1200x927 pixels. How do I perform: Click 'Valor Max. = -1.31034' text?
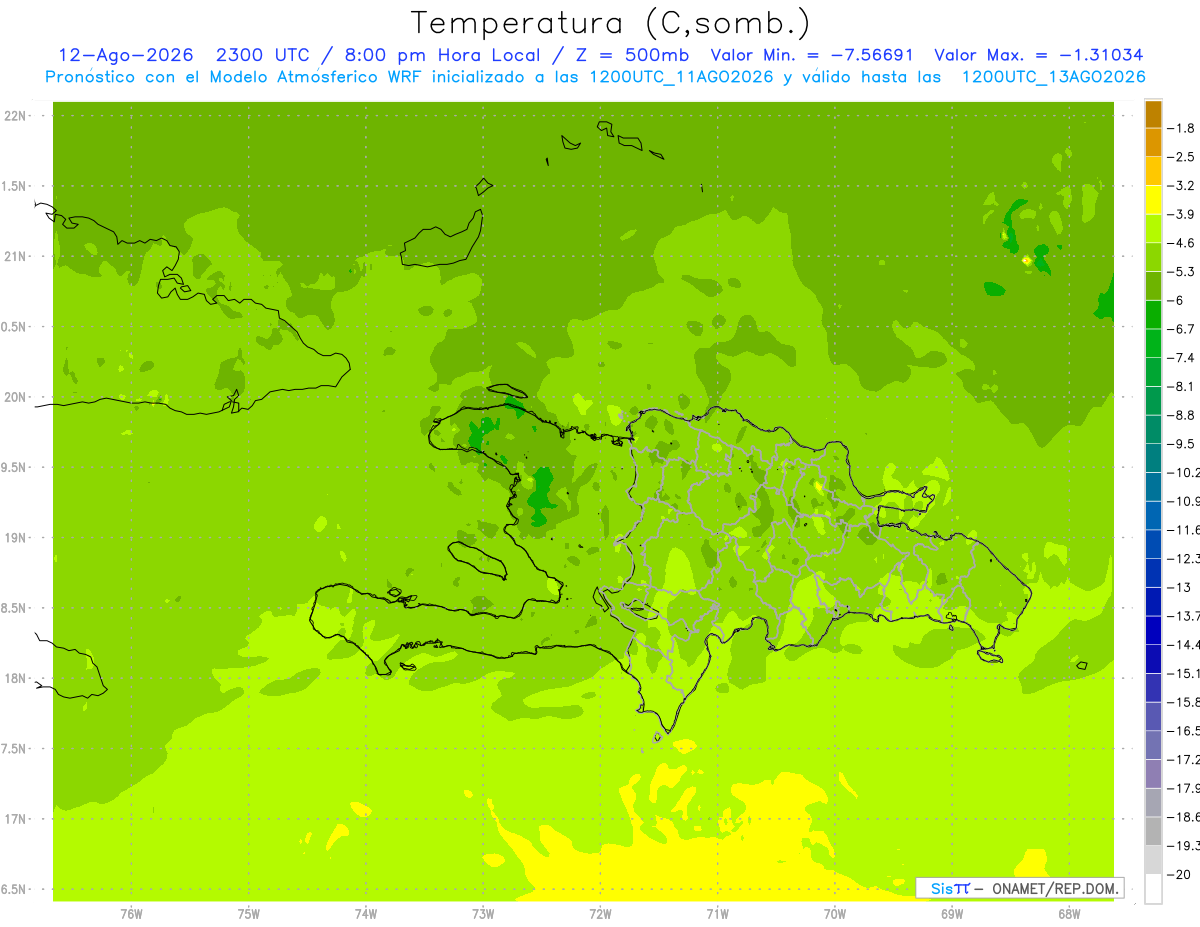[x=1038, y=55]
